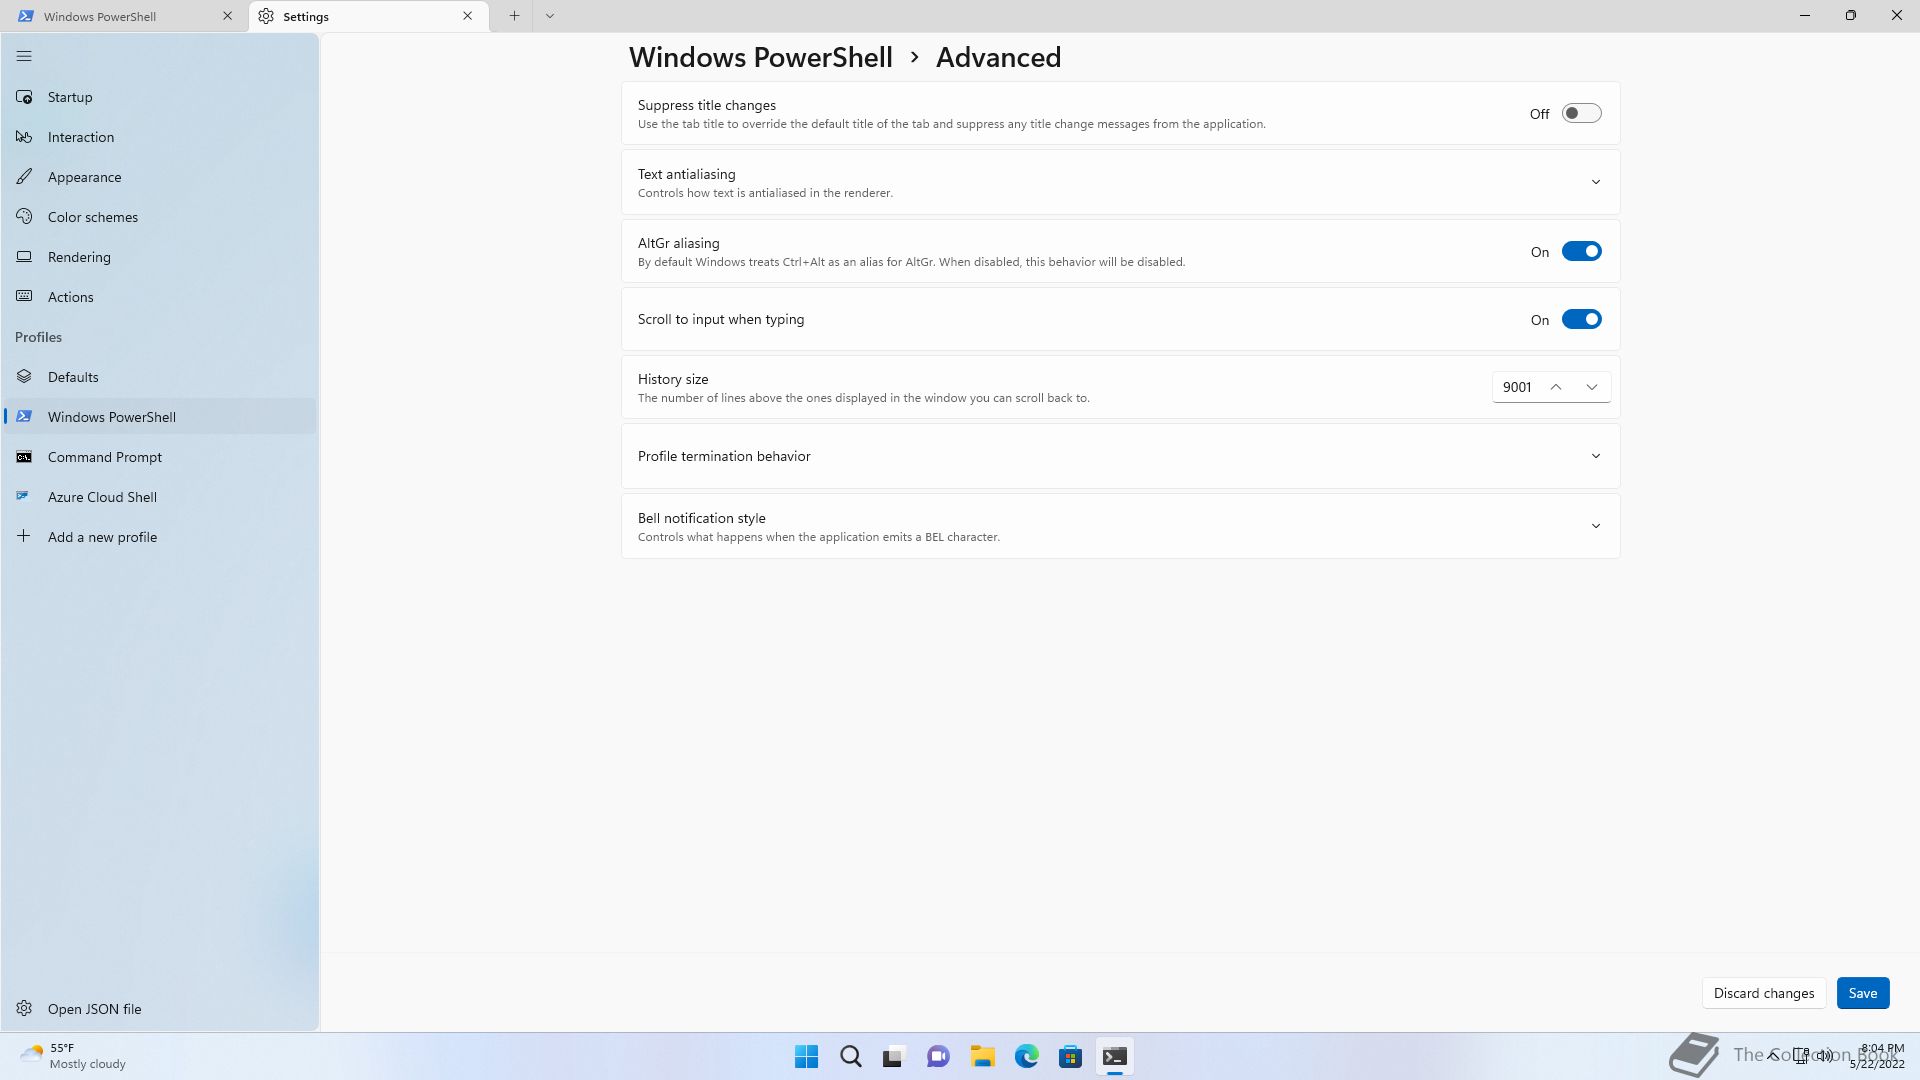
Task: Click the Defaults layers icon
Action: [x=24, y=377]
